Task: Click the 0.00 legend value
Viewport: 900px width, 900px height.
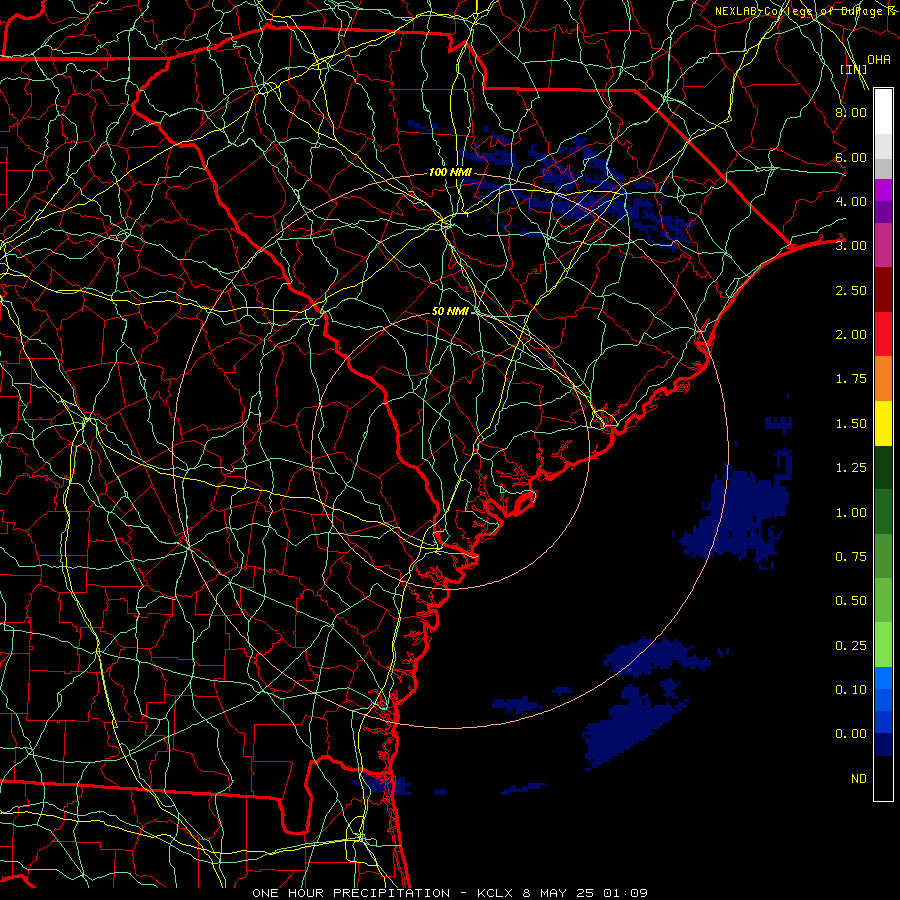Action: [x=851, y=734]
